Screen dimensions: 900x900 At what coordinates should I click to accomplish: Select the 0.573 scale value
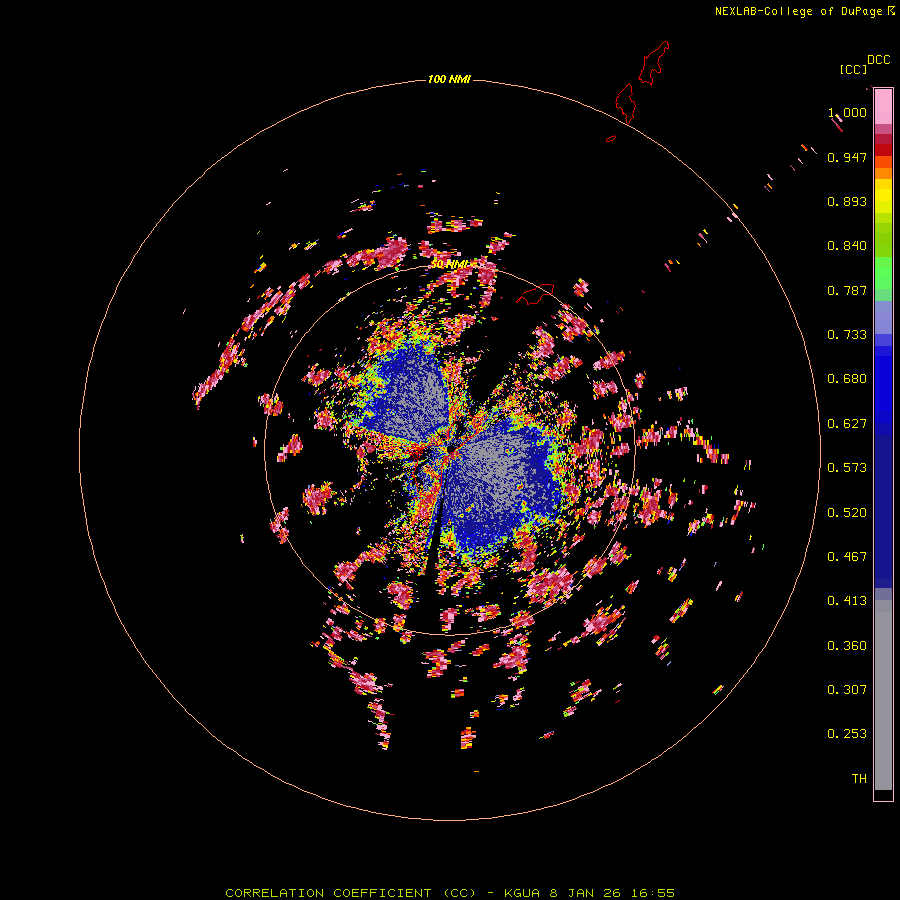847,468
